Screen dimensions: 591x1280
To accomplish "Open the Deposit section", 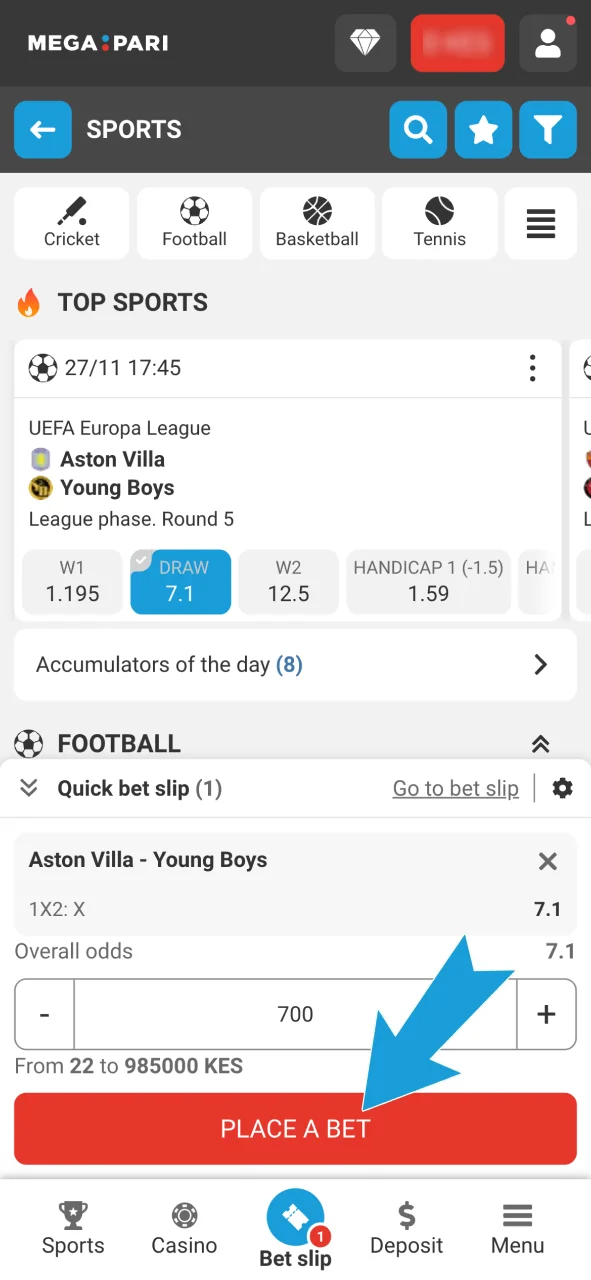I will pyautogui.click(x=406, y=1229).
